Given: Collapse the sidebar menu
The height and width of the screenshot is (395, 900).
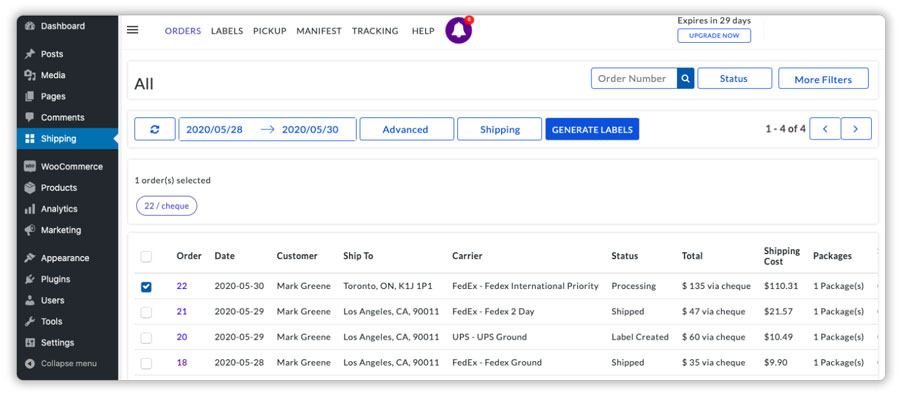Looking at the screenshot, I should [x=67, y=363].
